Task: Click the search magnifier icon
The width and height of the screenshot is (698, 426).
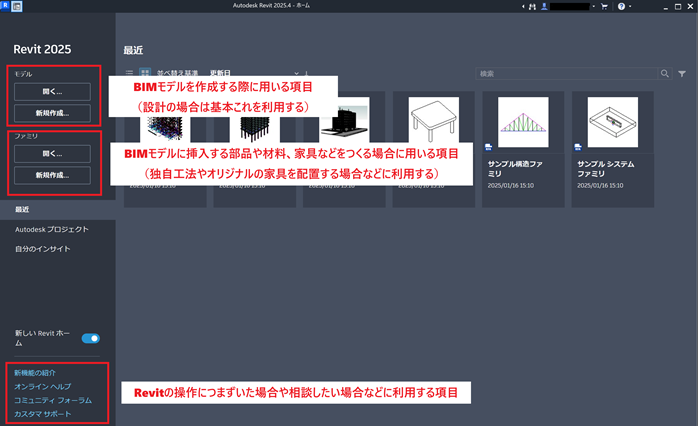Action: 665,73
